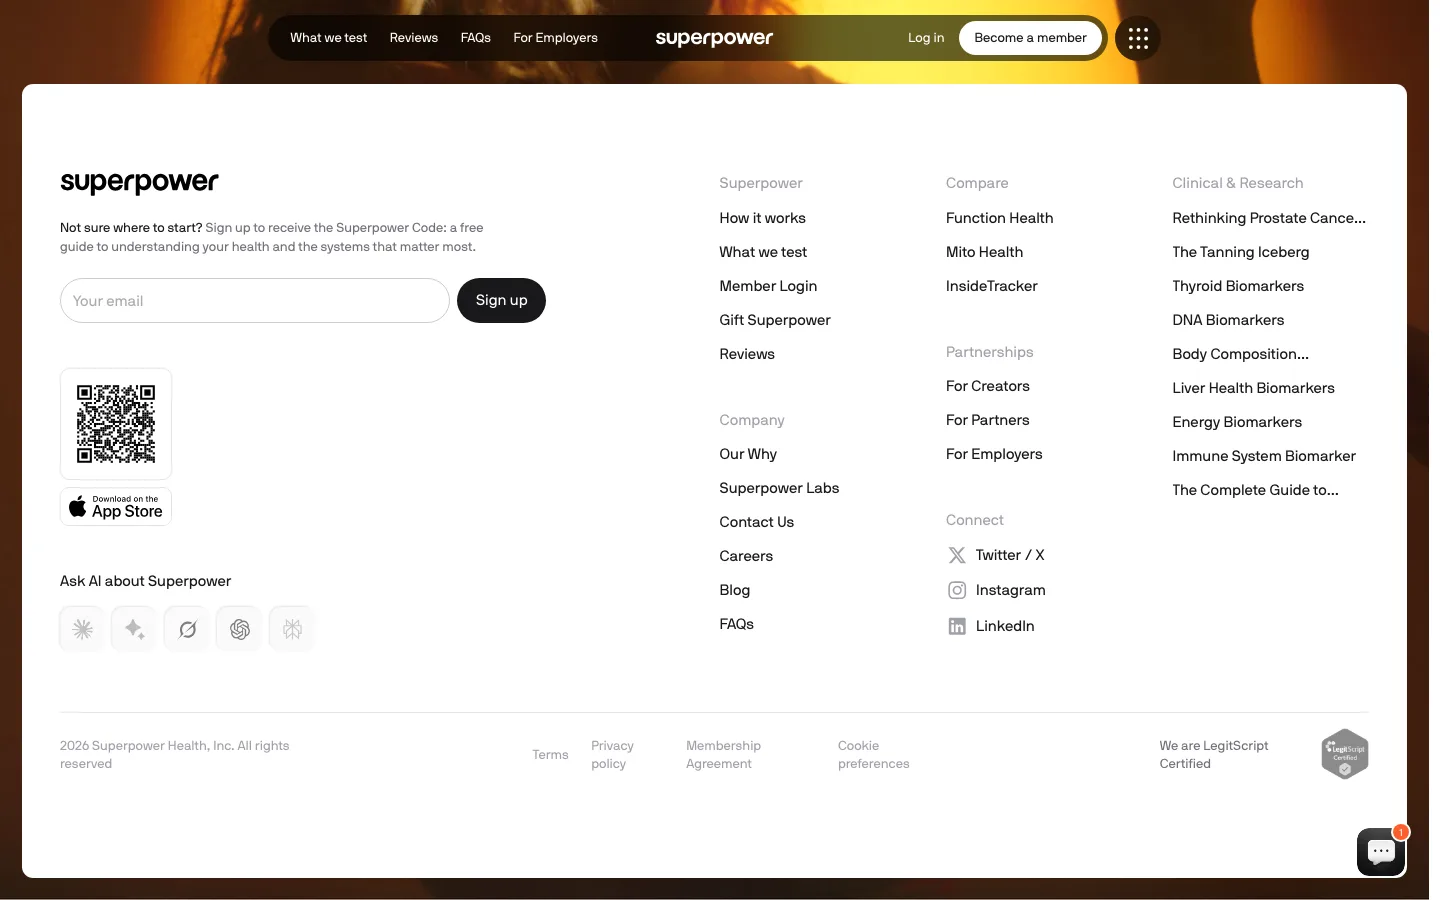Open The Tanning Iceberg article
Screen dimensions: 1440x900
pos(1241,252)
